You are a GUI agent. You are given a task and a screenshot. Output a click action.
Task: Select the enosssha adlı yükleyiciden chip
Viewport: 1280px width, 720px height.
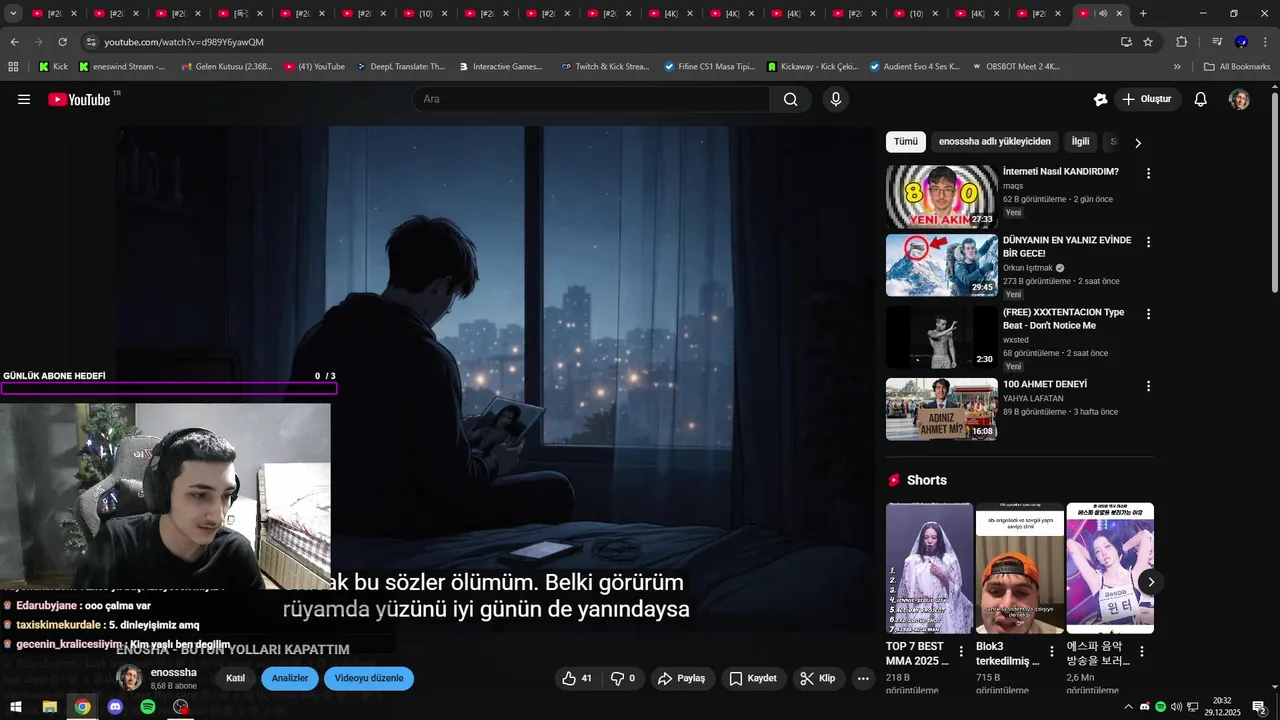tap(995, 142)
